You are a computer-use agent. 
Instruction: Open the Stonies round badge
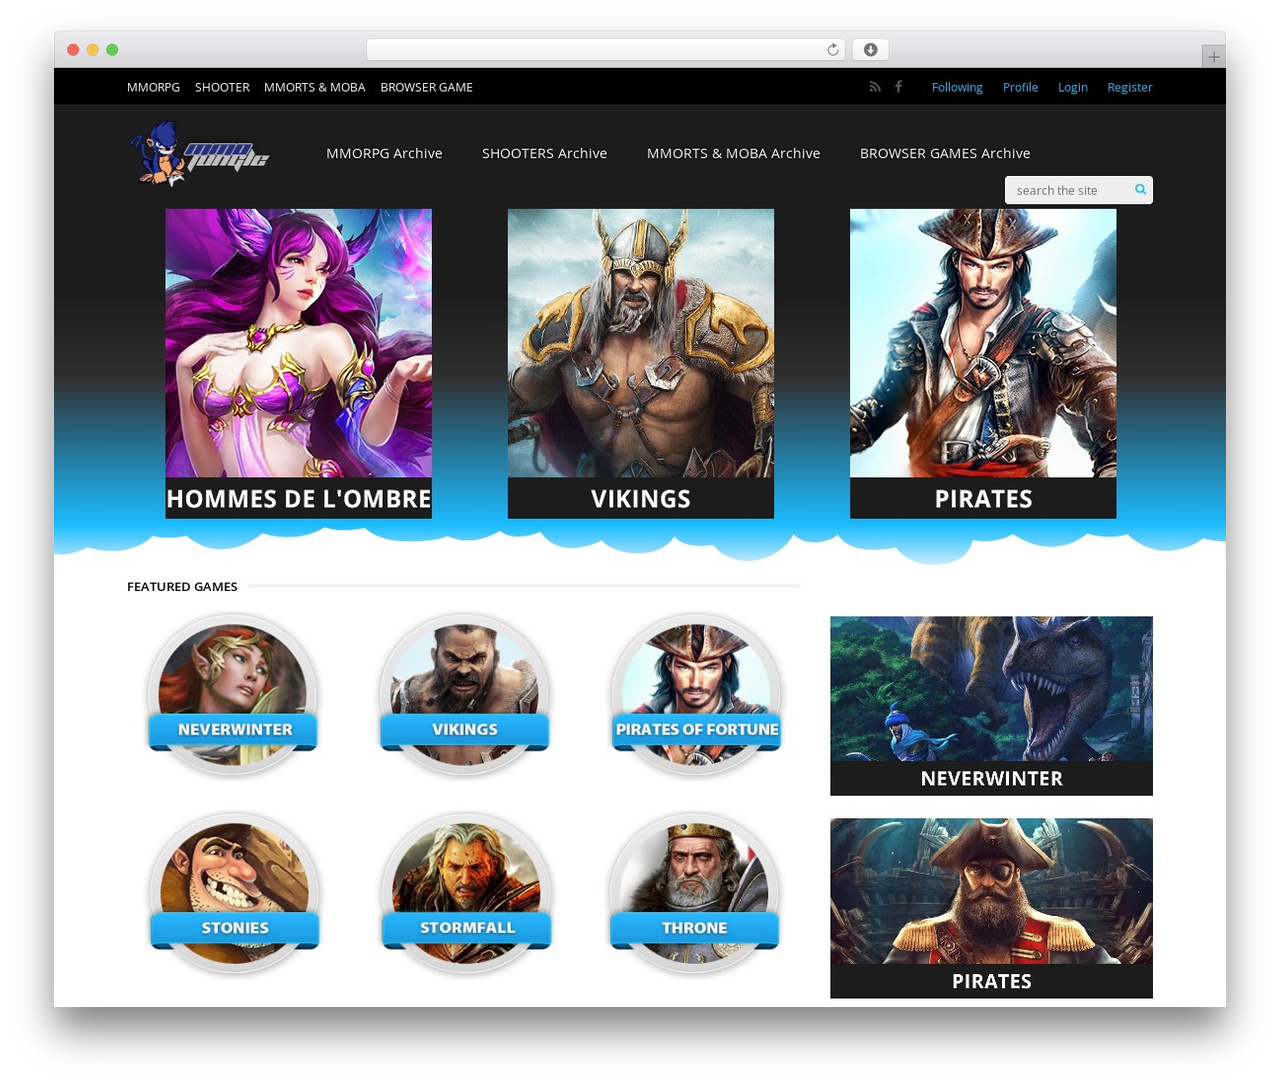tap(234, 892)
